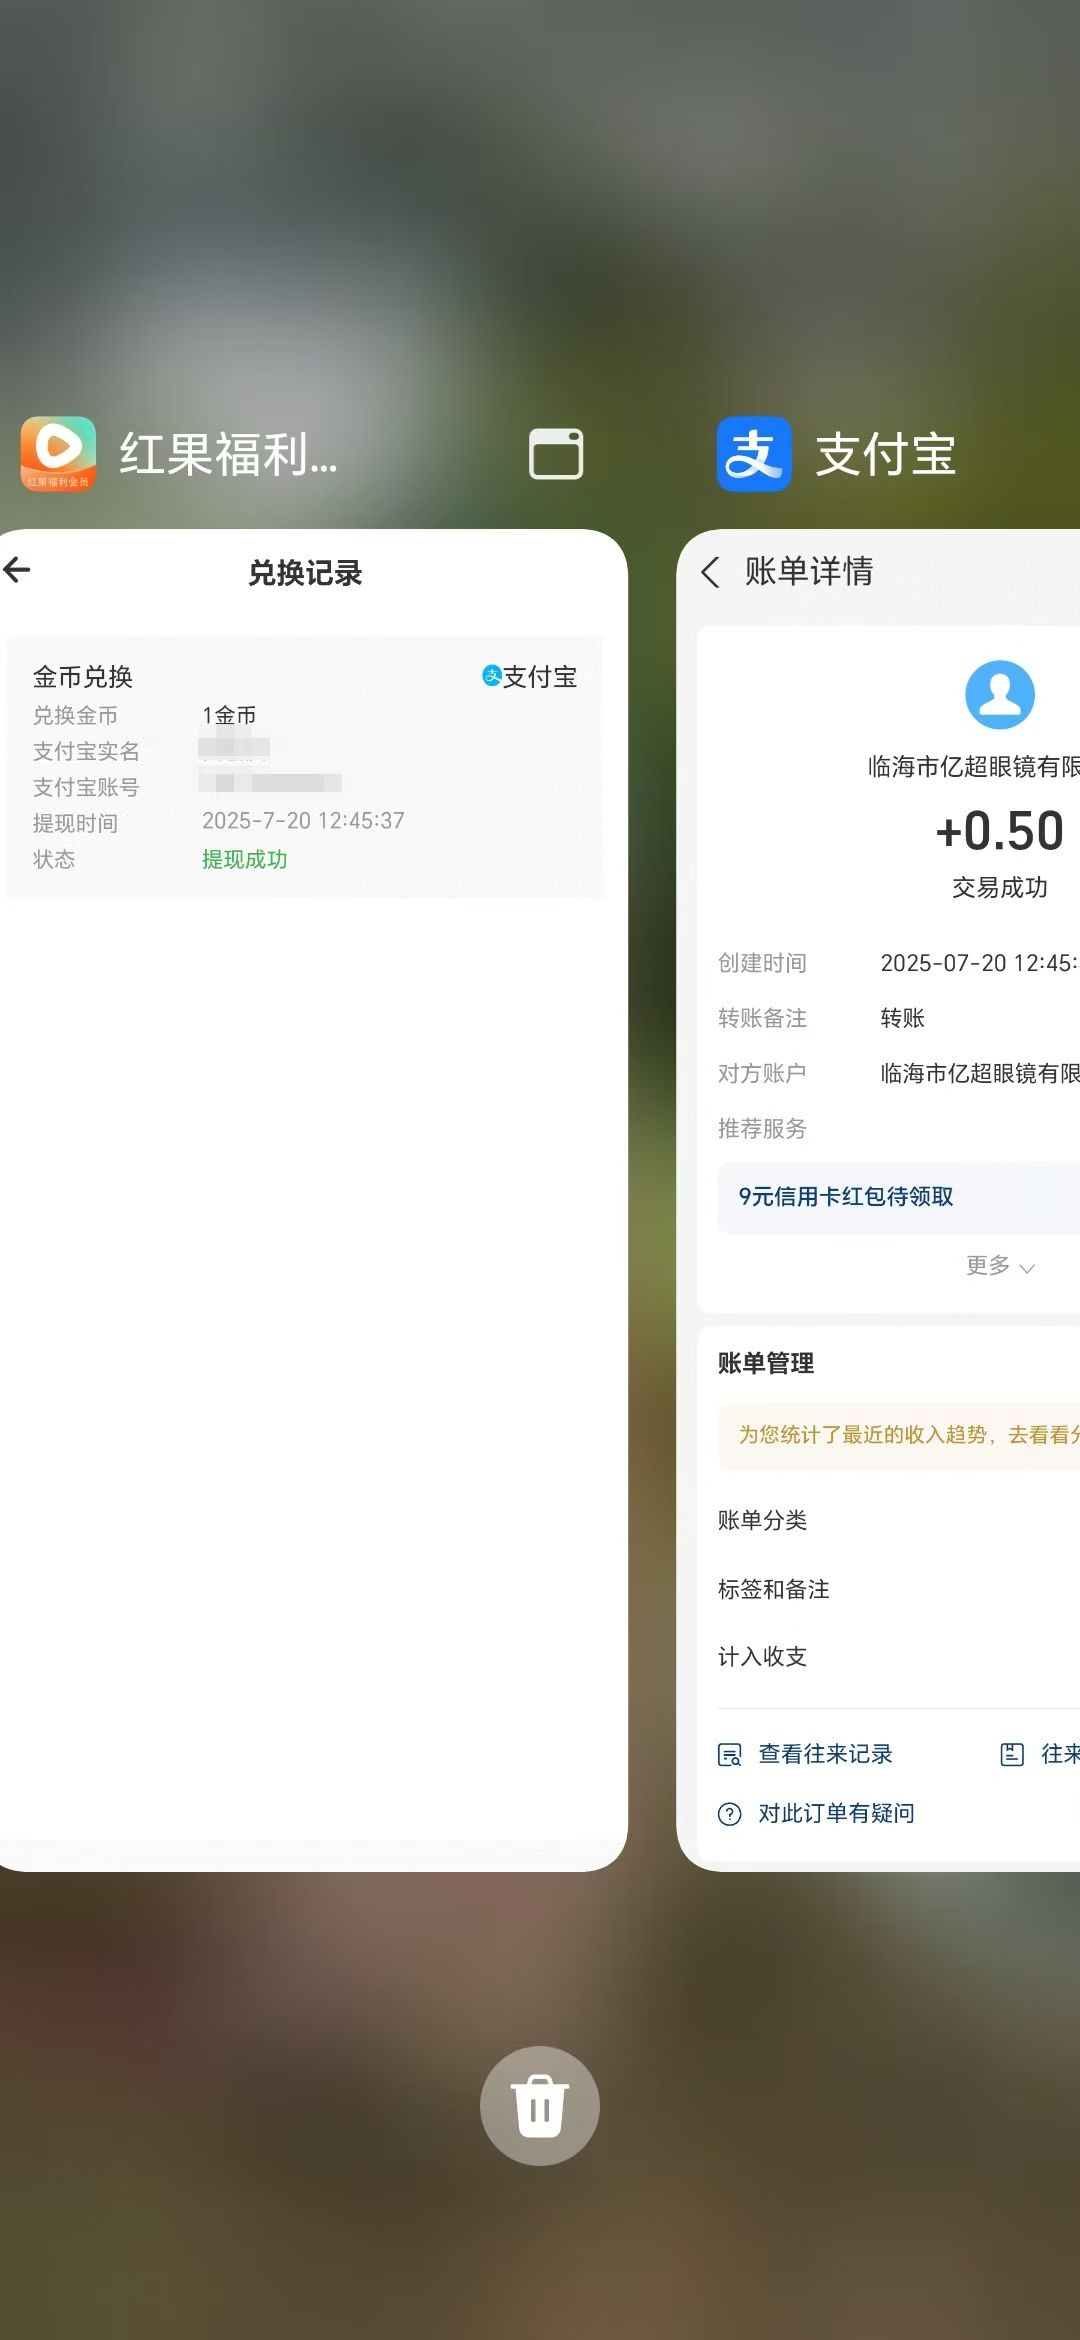The width and height of the screenshot is (1080, 2340).
Task: Claim 9元信用卡红包待领取 banner
Action: coord(898,1197)
